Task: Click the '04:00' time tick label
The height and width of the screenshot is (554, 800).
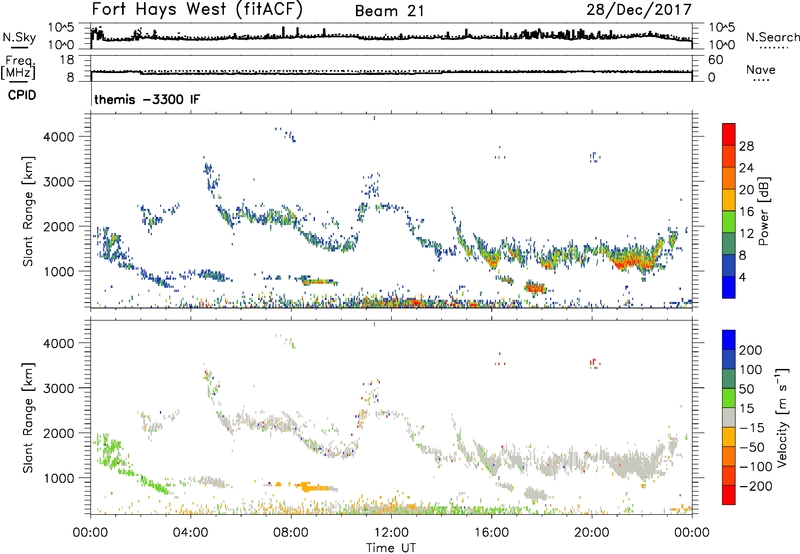Action: [191, 533]
